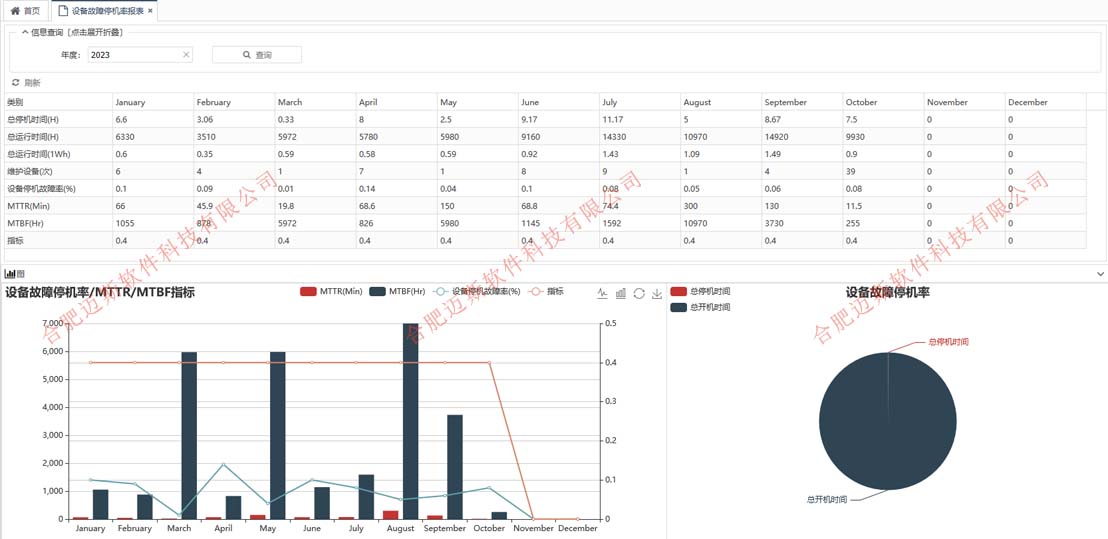The height and width of the screenshot is (539, 1108).
Task: Toggle MTTR(Min) series in chart legend
Action: click(330, 292)
